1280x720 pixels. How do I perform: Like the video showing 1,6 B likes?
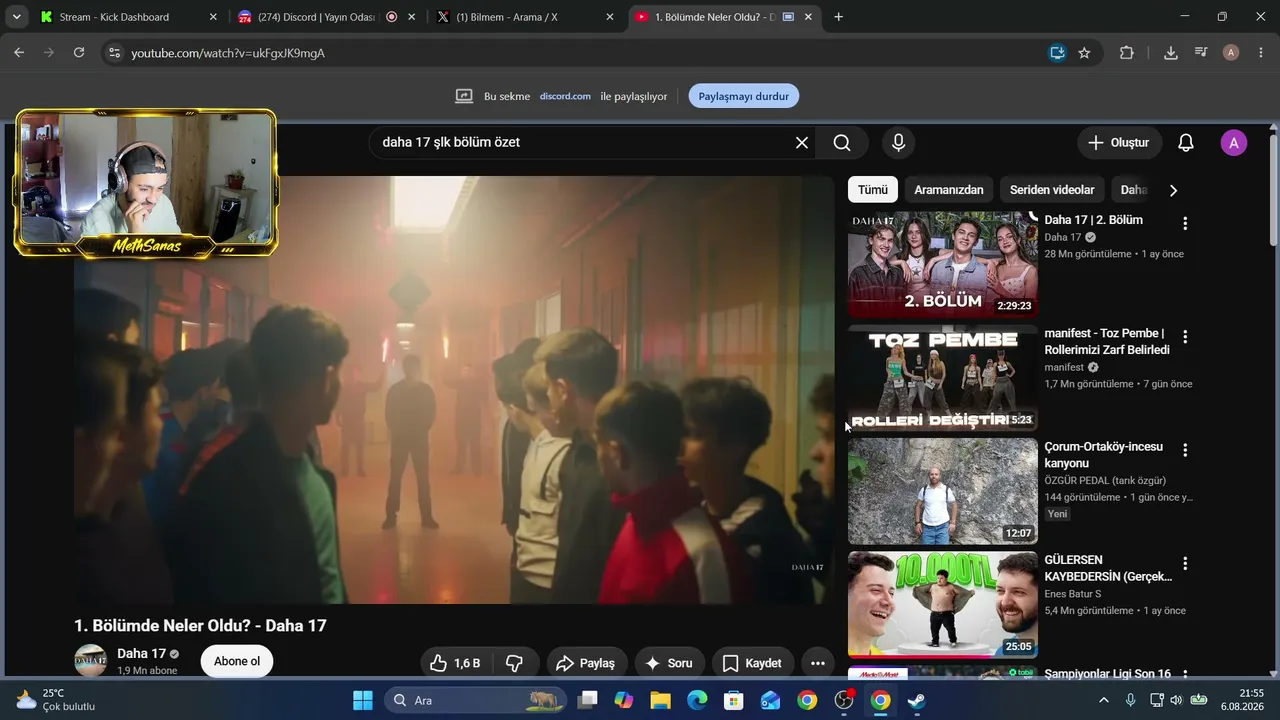click(455, 663)
